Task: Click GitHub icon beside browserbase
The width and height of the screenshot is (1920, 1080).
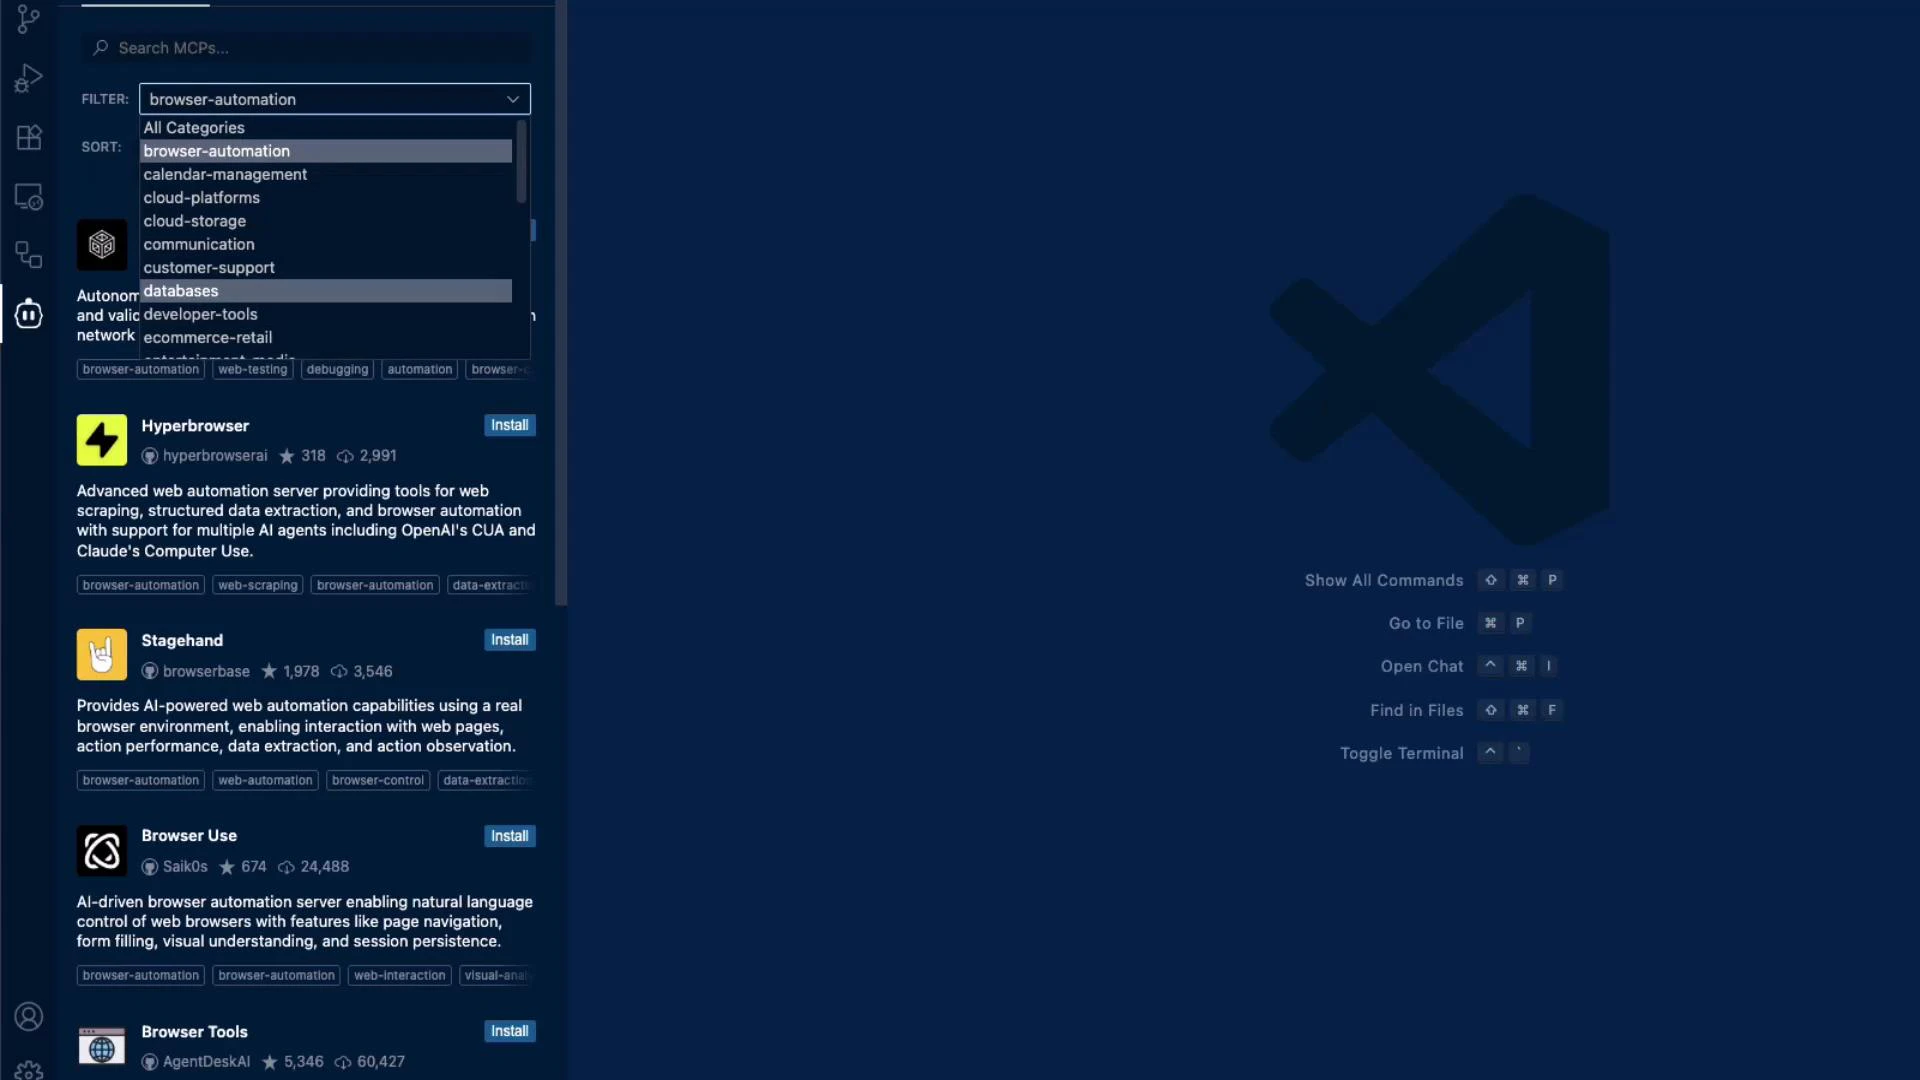Action: (150, 671)
